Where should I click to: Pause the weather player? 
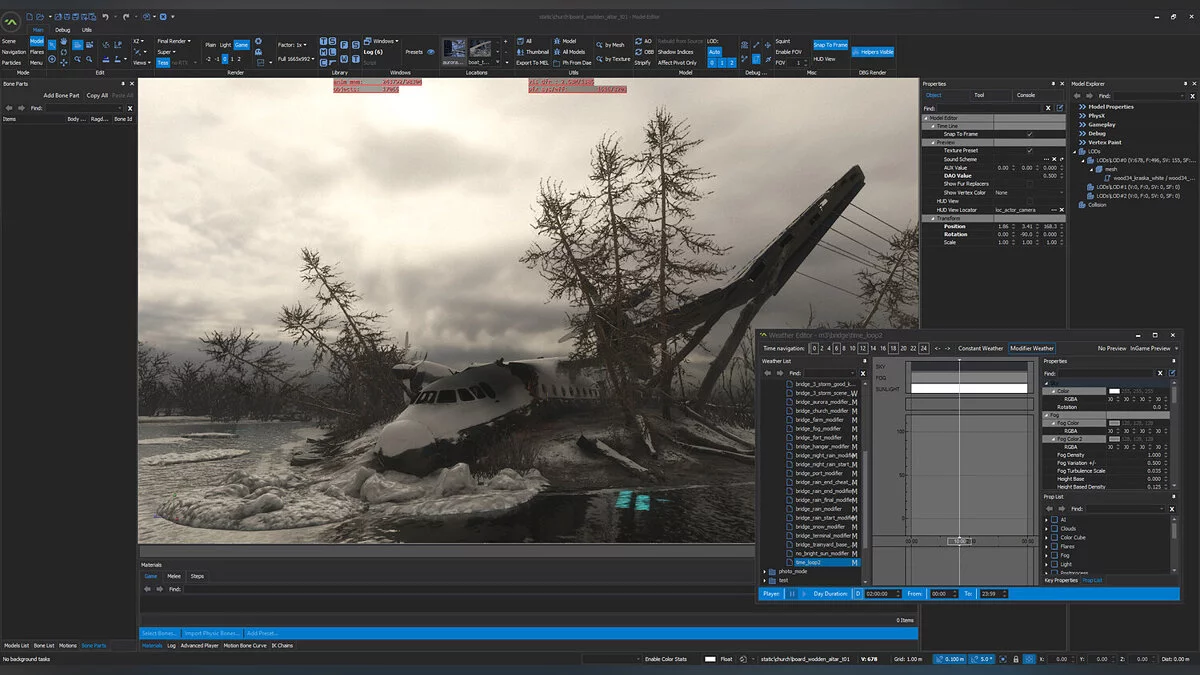coord(792,594)
